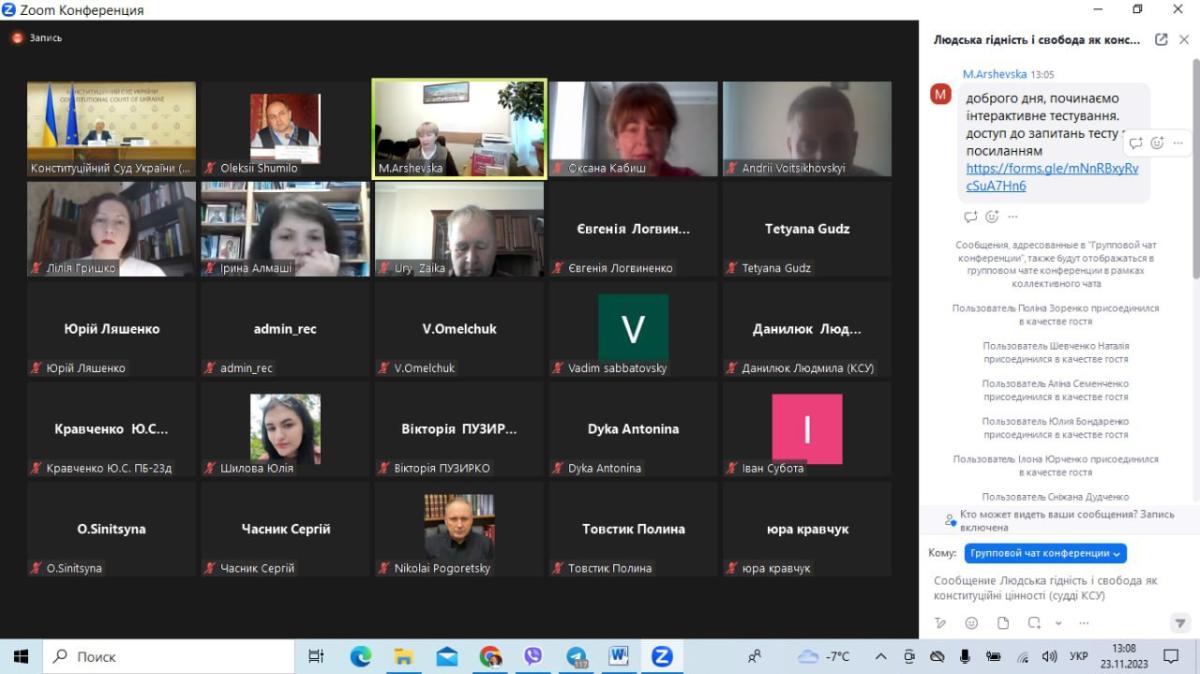Click muted microphone icon on юра кравчук tile
The width and height of the screenshot is (1200, 674).
732,568
